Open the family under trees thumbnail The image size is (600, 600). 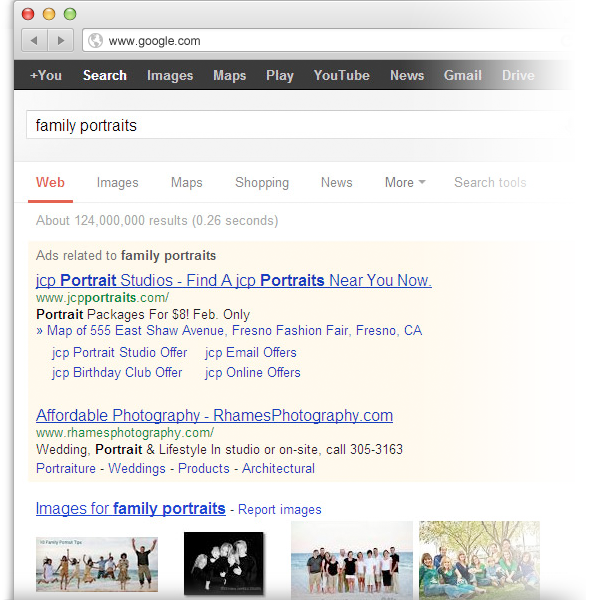click(x=479, y=560)
